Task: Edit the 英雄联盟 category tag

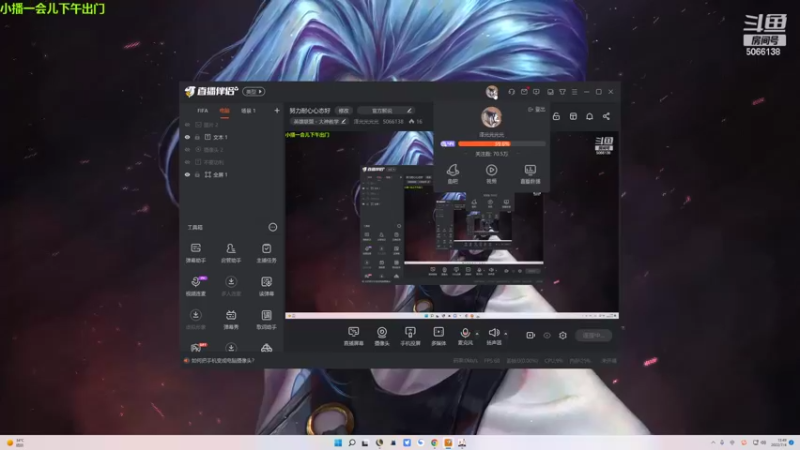Action: (x=319, y=121)
